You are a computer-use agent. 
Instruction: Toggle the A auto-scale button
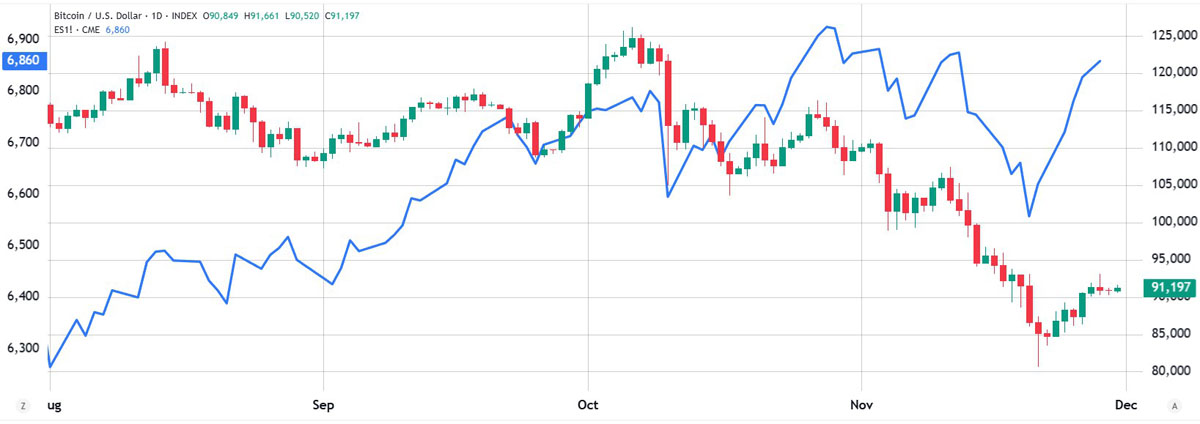point(1174,405)
